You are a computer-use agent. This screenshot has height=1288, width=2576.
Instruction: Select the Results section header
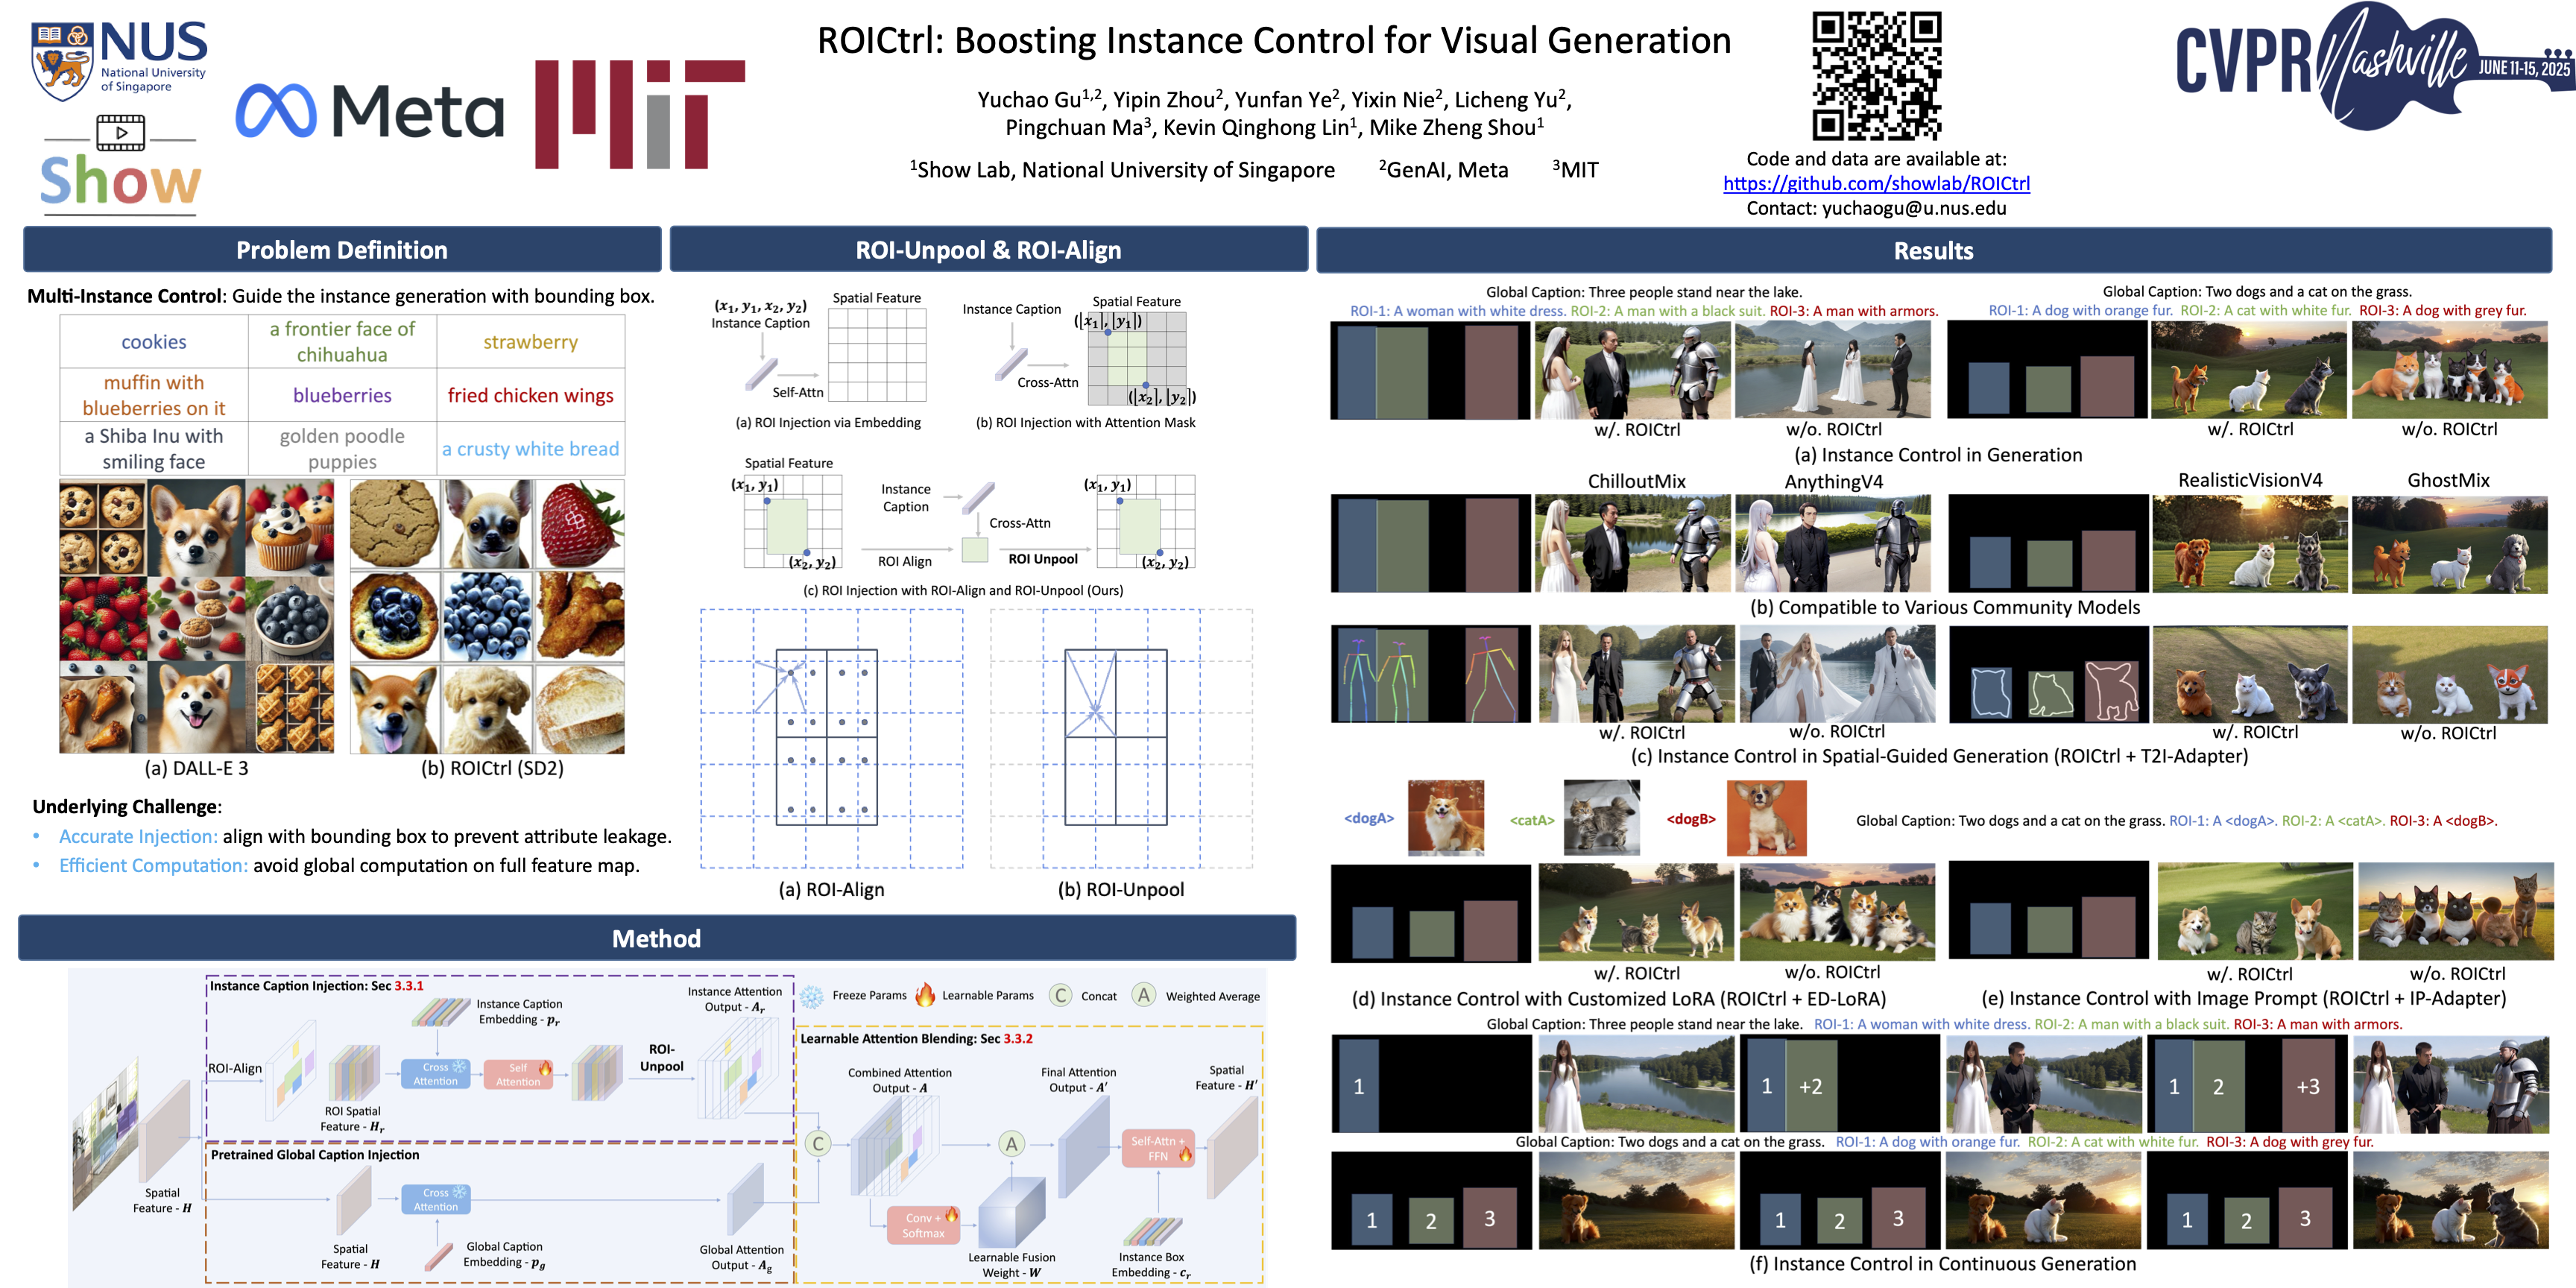[x=1933, y=251]
